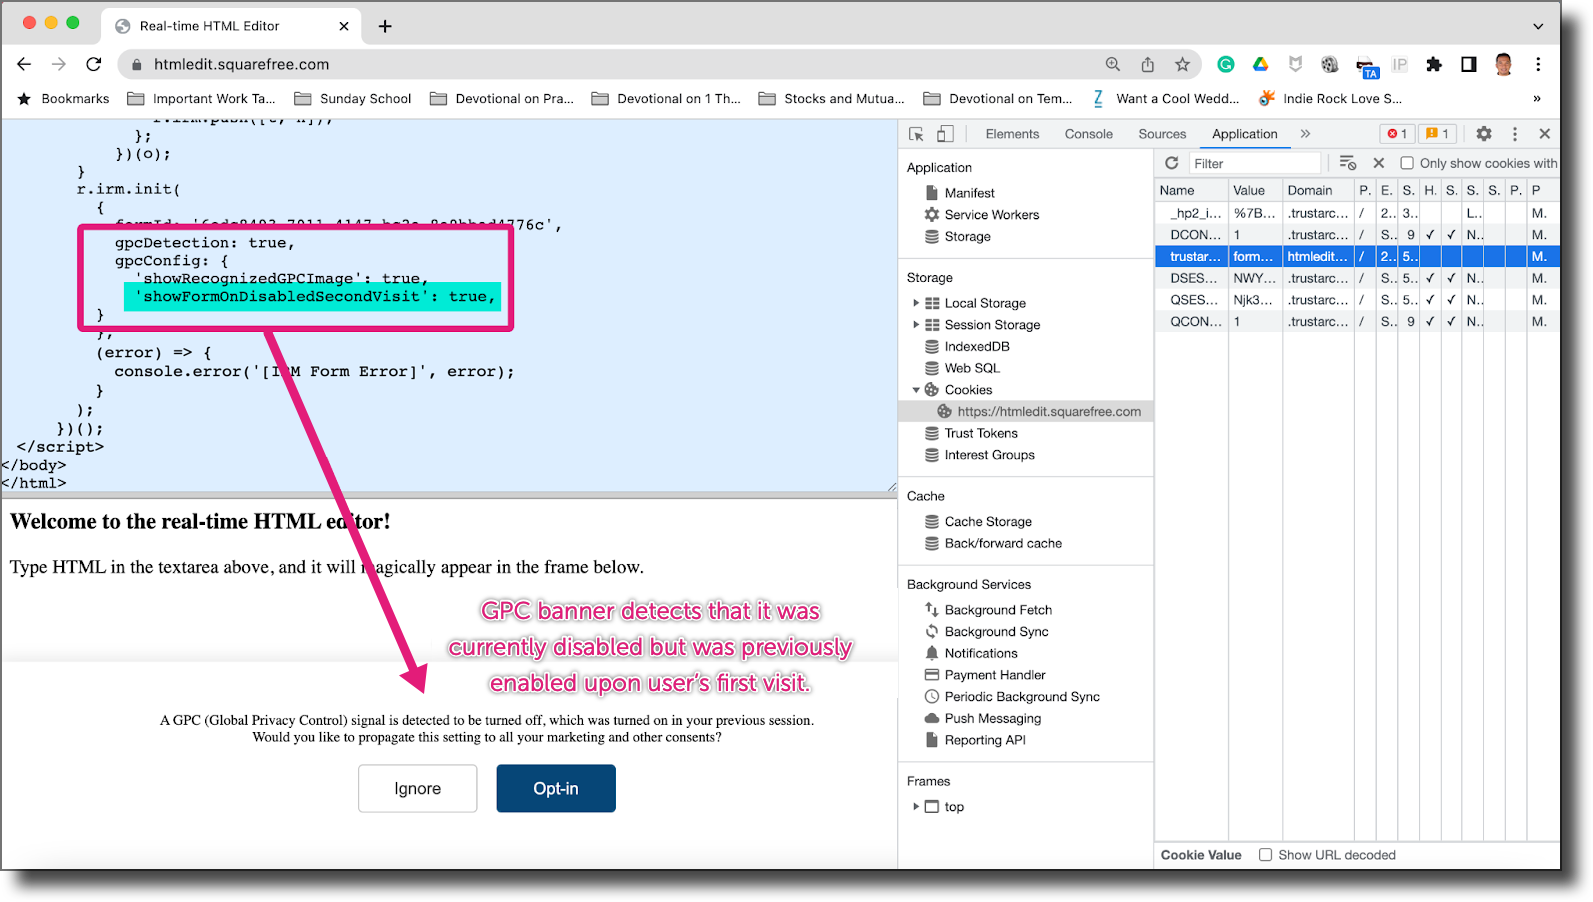1593x902 pixels.
Task: Open Trust Tokens in sidebar
Action: pyautogui.click(x=980, y=433)
